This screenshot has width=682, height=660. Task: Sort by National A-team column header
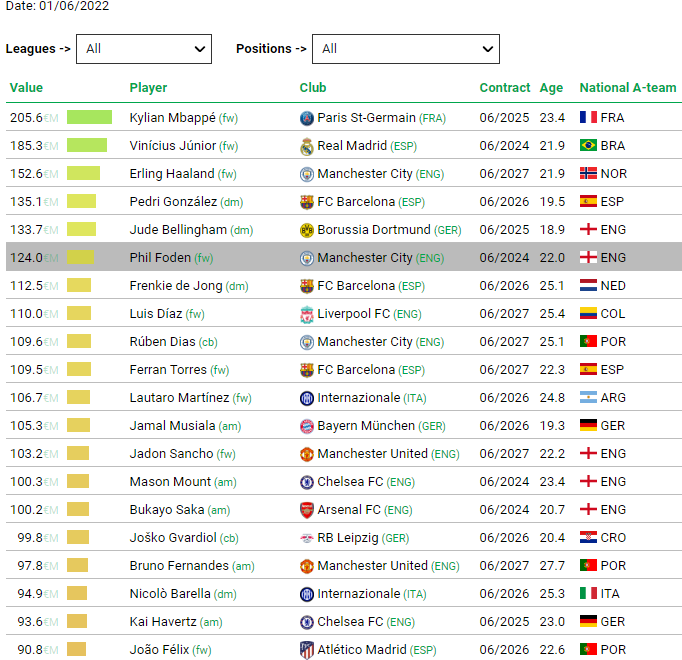(628, 87)
